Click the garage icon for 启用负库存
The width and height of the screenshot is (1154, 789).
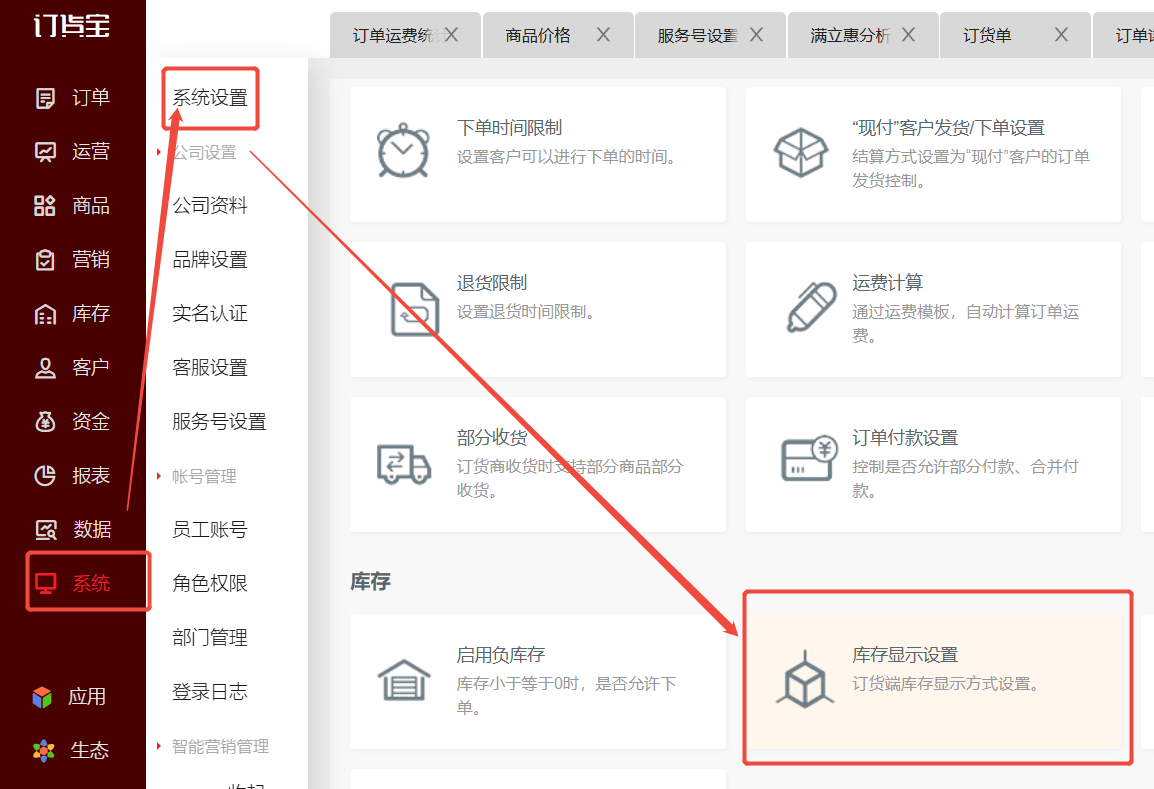pyautogui.click(x=403, y=679)
